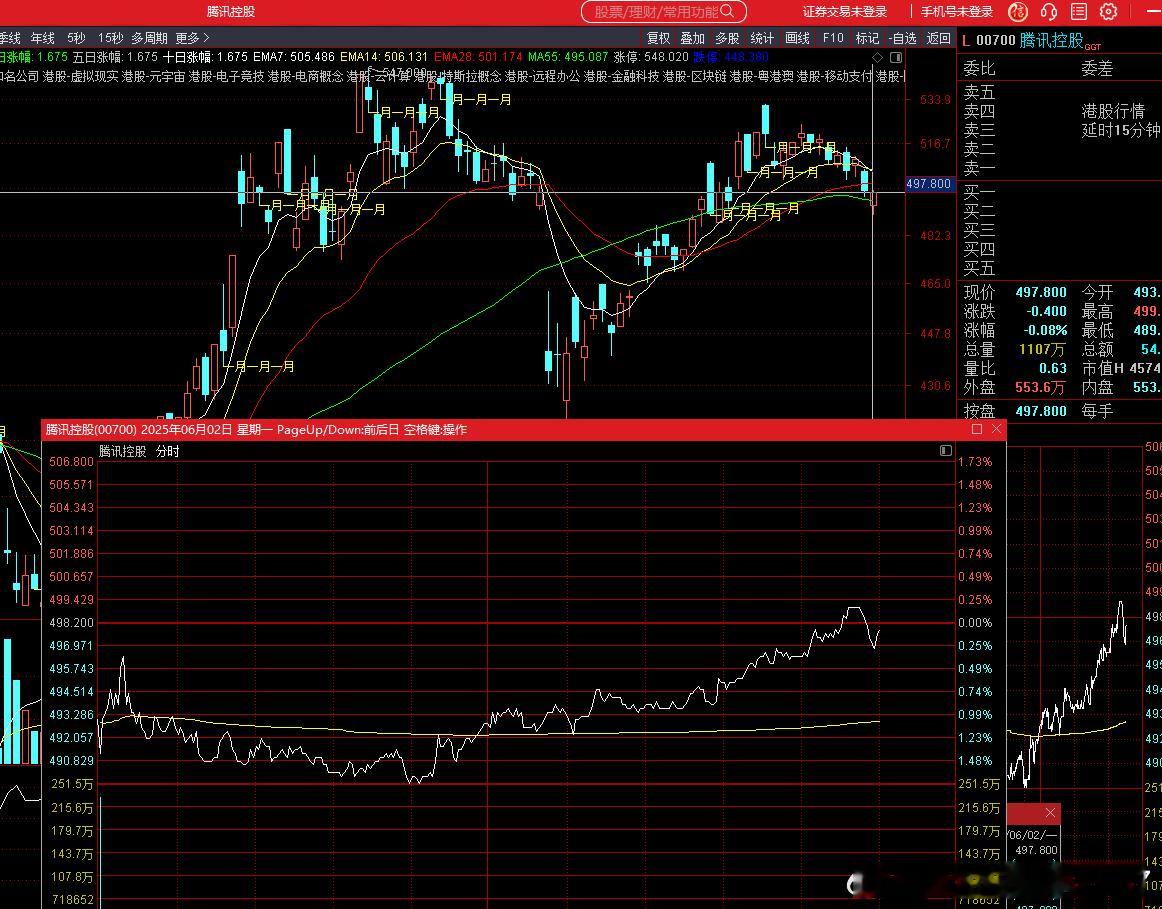Click the 量比 0.63 value
This screenshot has width=1162, height=909.
click(1052, 368)
